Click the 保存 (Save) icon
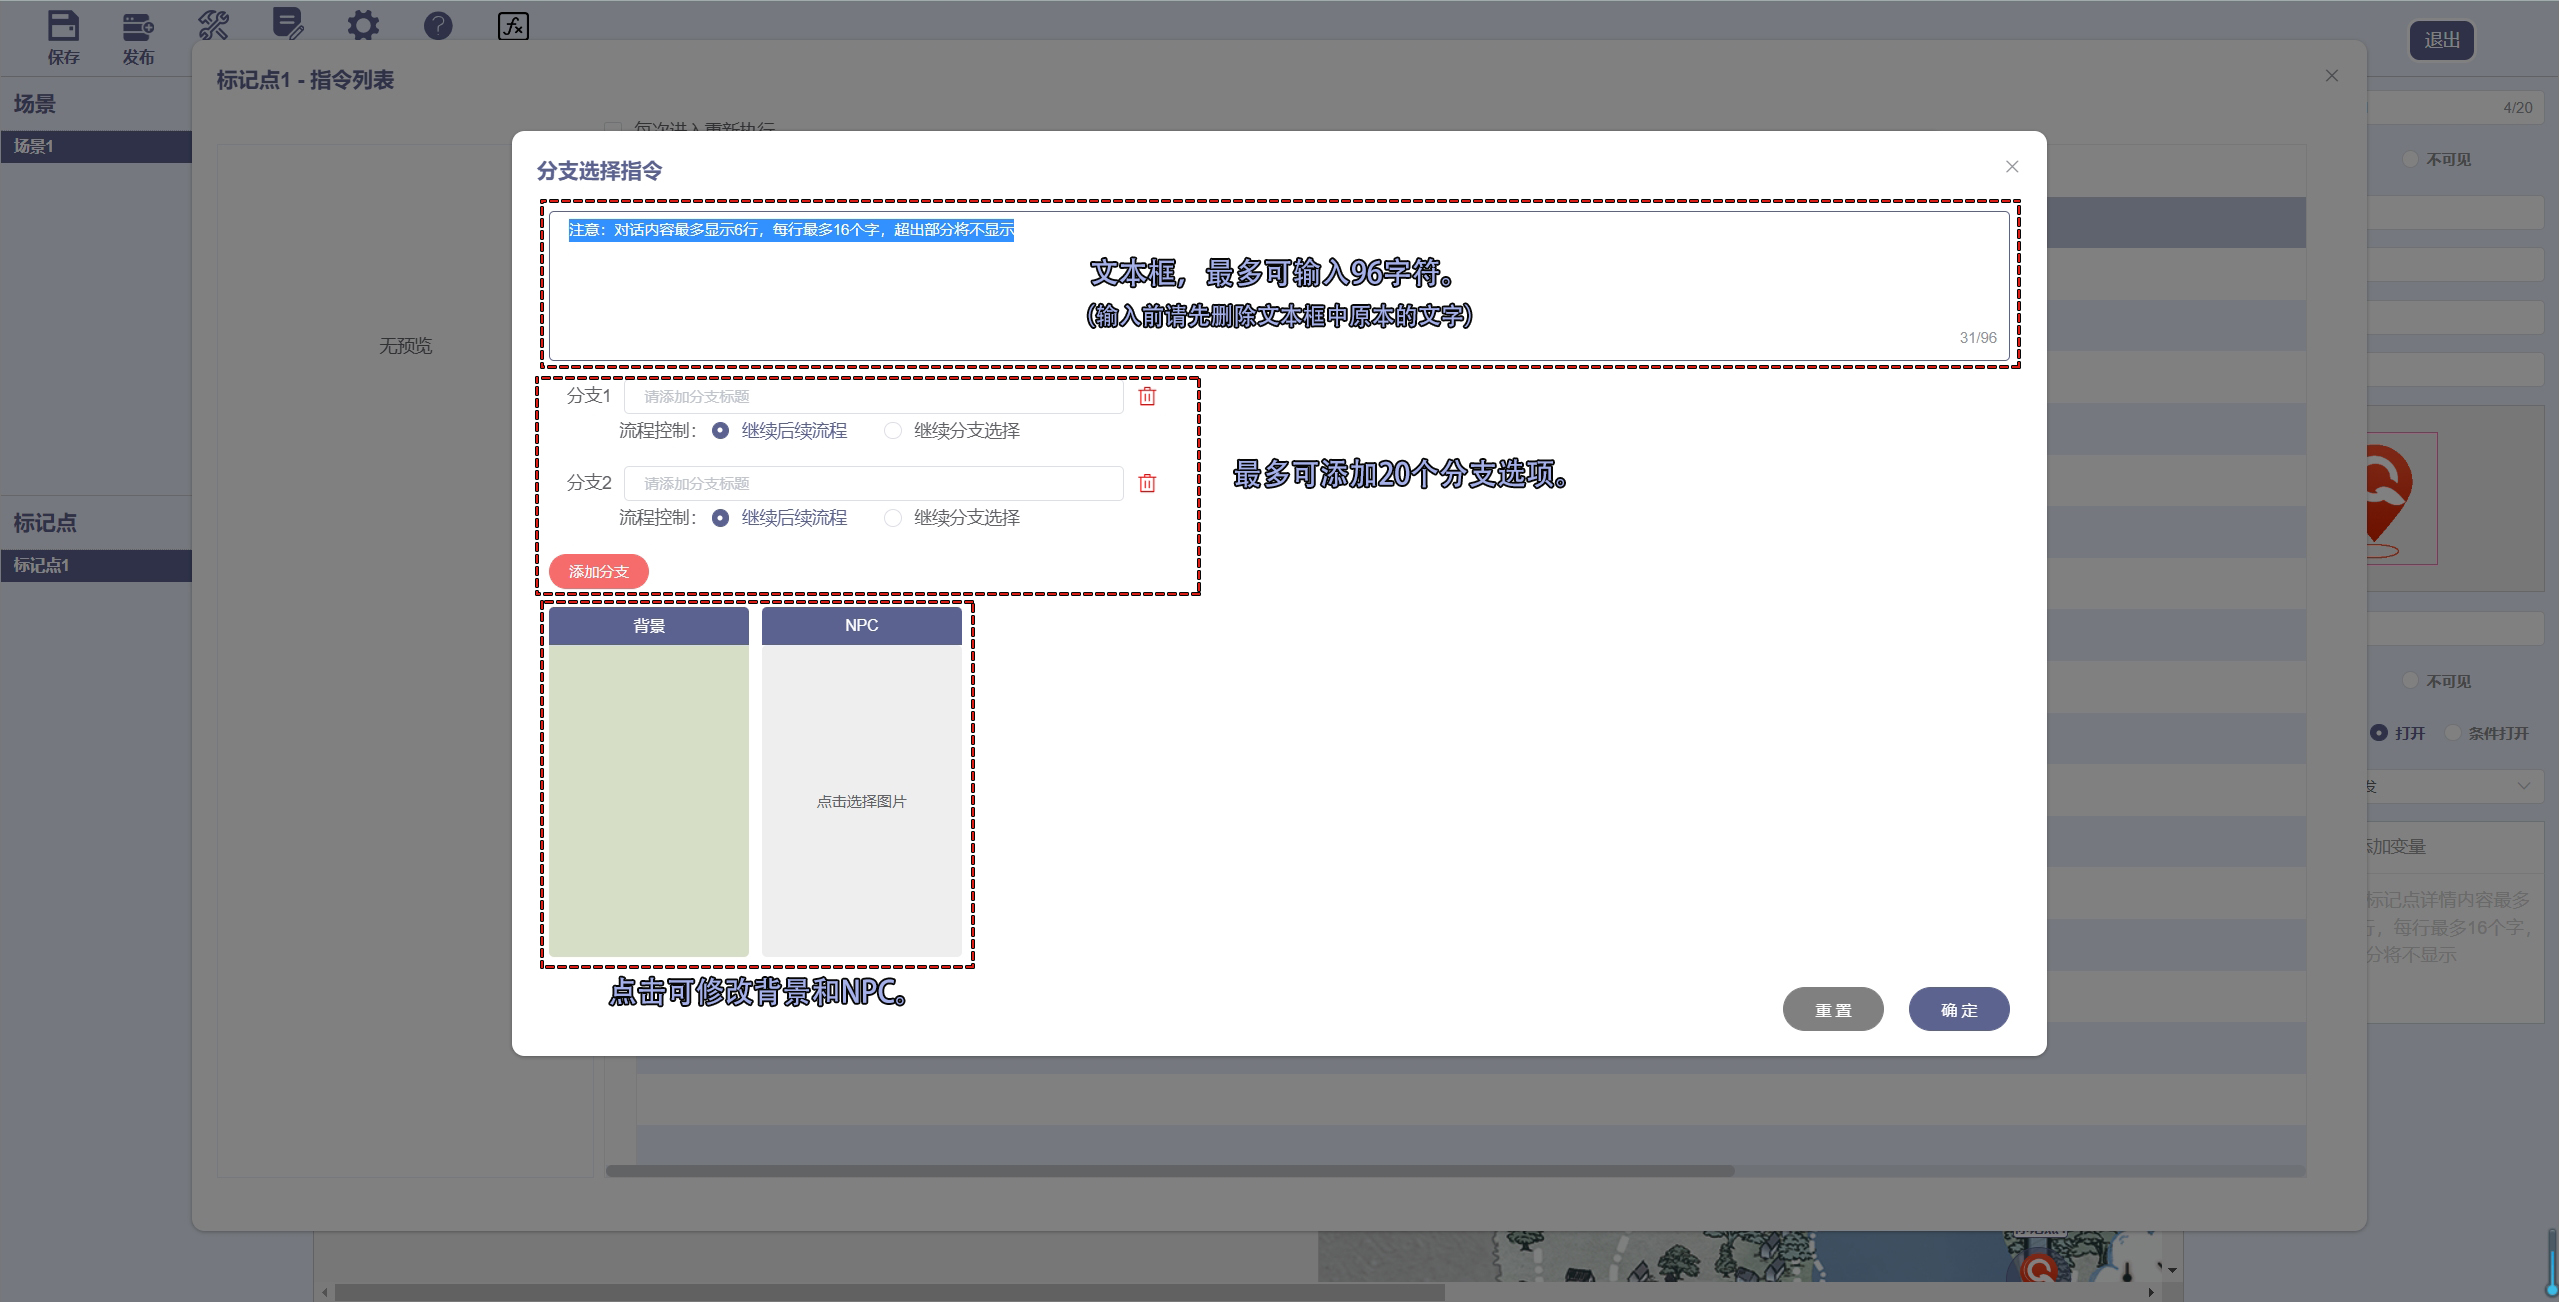 [x=63, y=25]
